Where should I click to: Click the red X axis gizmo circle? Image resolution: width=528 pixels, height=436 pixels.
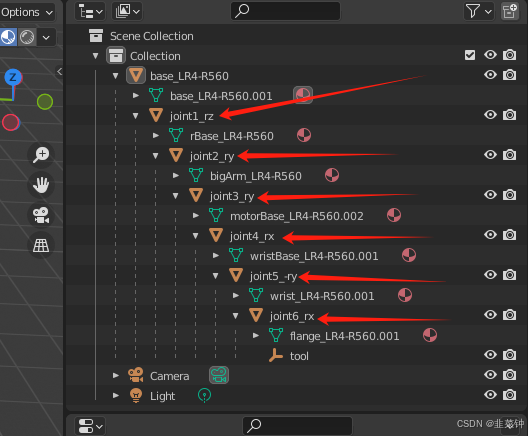coord(11,123)
